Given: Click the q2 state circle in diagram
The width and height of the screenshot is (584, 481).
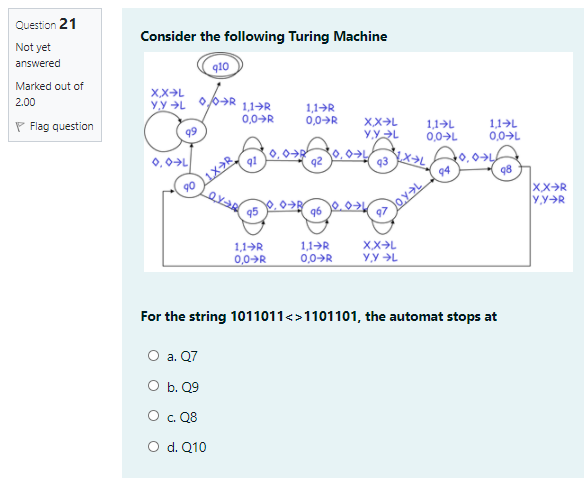Looking at the screenshot, I should [317, 162].
